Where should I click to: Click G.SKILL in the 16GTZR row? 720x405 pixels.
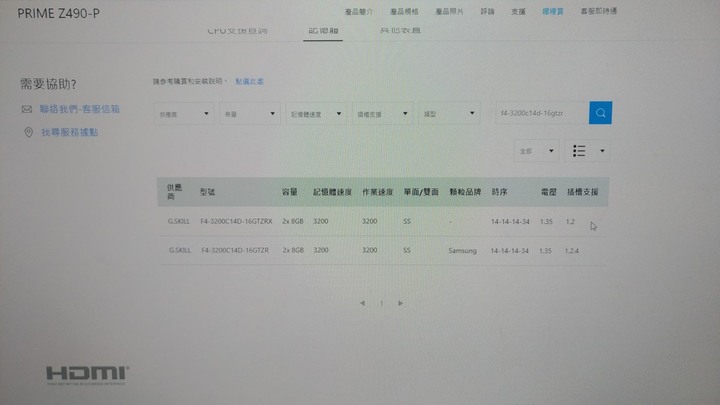(x=180, y=250)
